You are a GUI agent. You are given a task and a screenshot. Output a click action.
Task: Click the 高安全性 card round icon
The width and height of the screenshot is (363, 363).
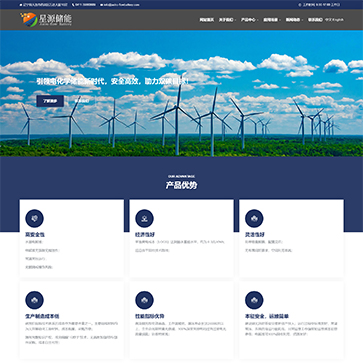click(34, 218)
